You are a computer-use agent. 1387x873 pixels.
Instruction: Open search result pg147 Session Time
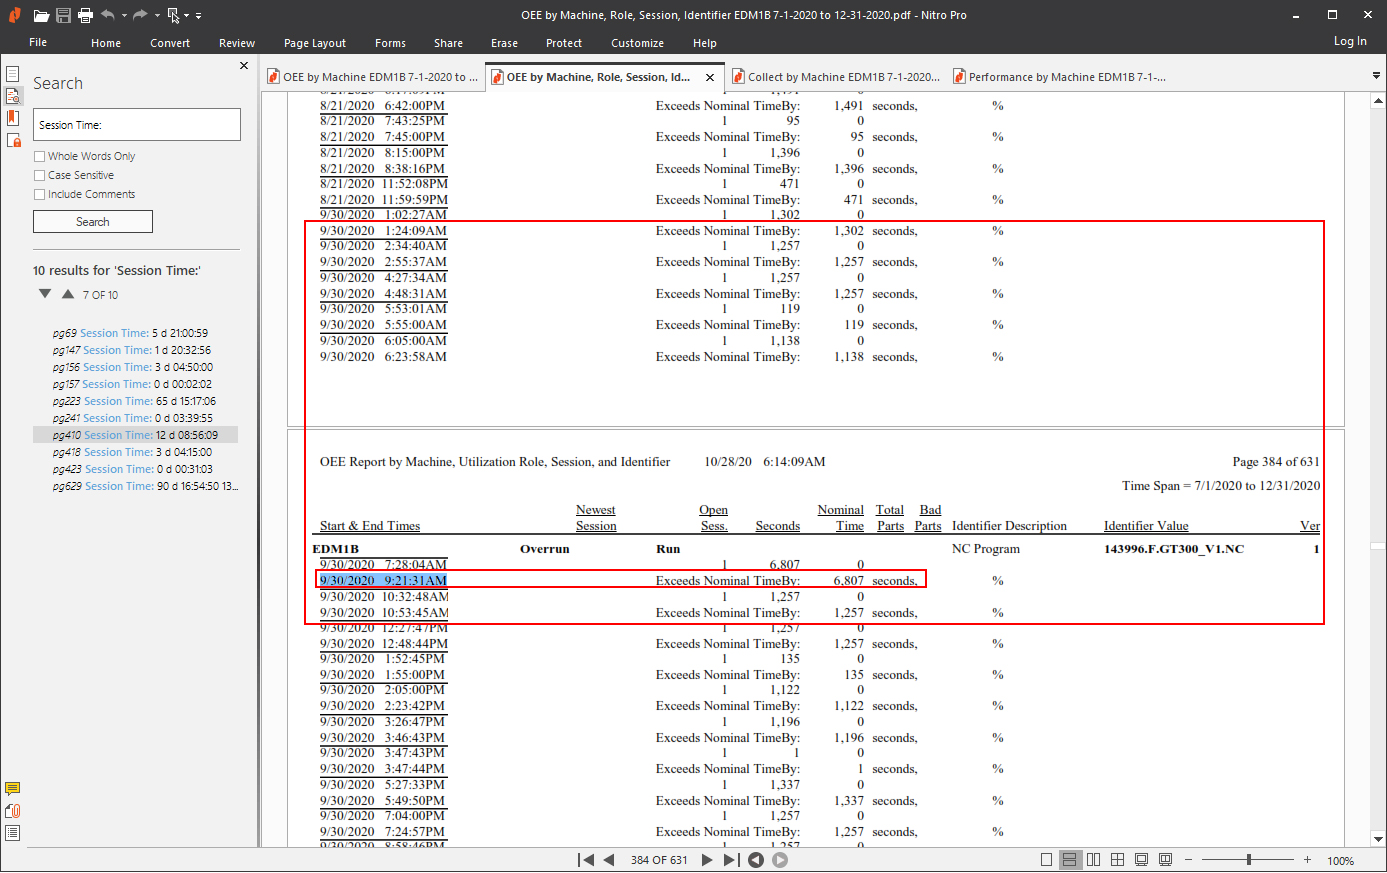(x=132, y=350)
